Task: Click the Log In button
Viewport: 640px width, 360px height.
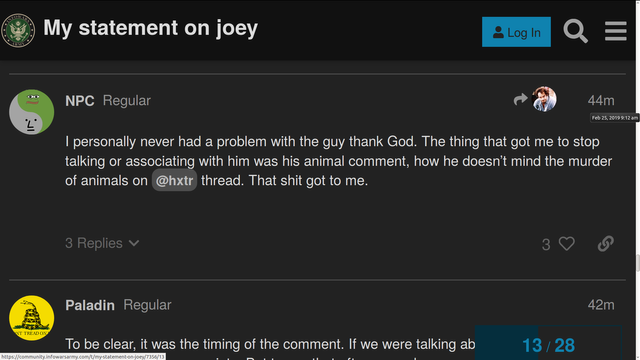Action: [516, 32]
